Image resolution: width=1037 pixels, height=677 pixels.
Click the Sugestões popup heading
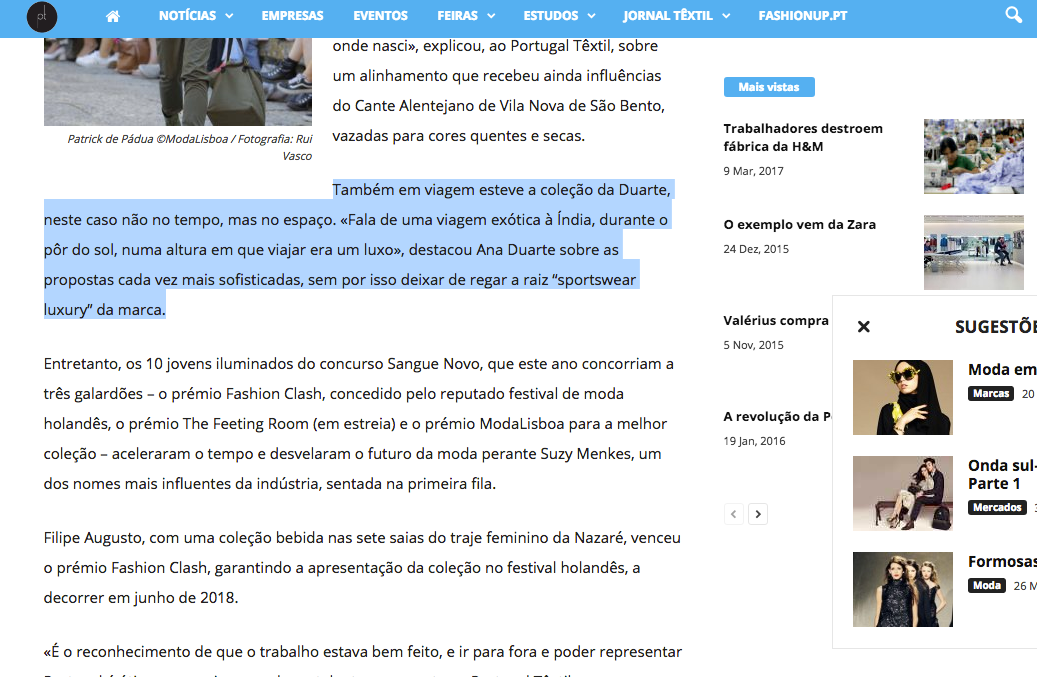[x=995, y=327]
